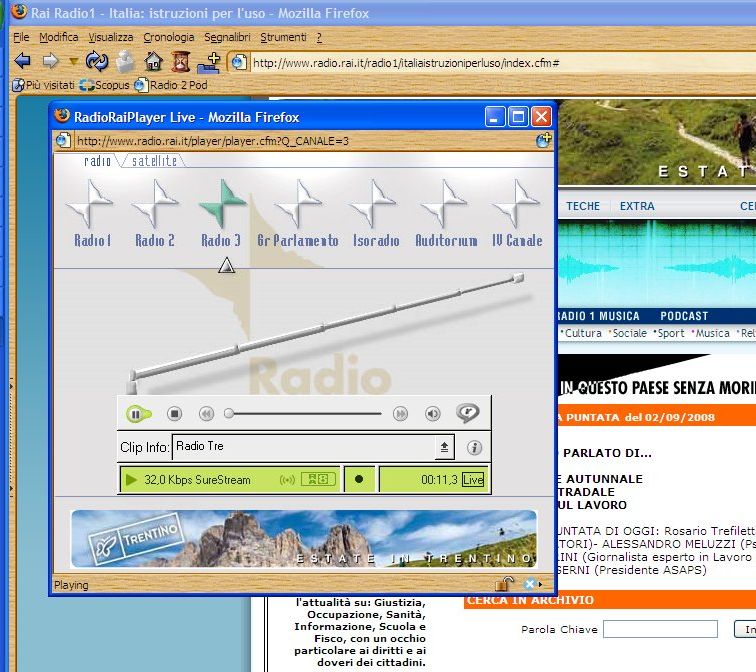Open the PODCAST link on the Rai page
Image resolution: width=756 pixels, height=672 pixels.
(684, 316)
